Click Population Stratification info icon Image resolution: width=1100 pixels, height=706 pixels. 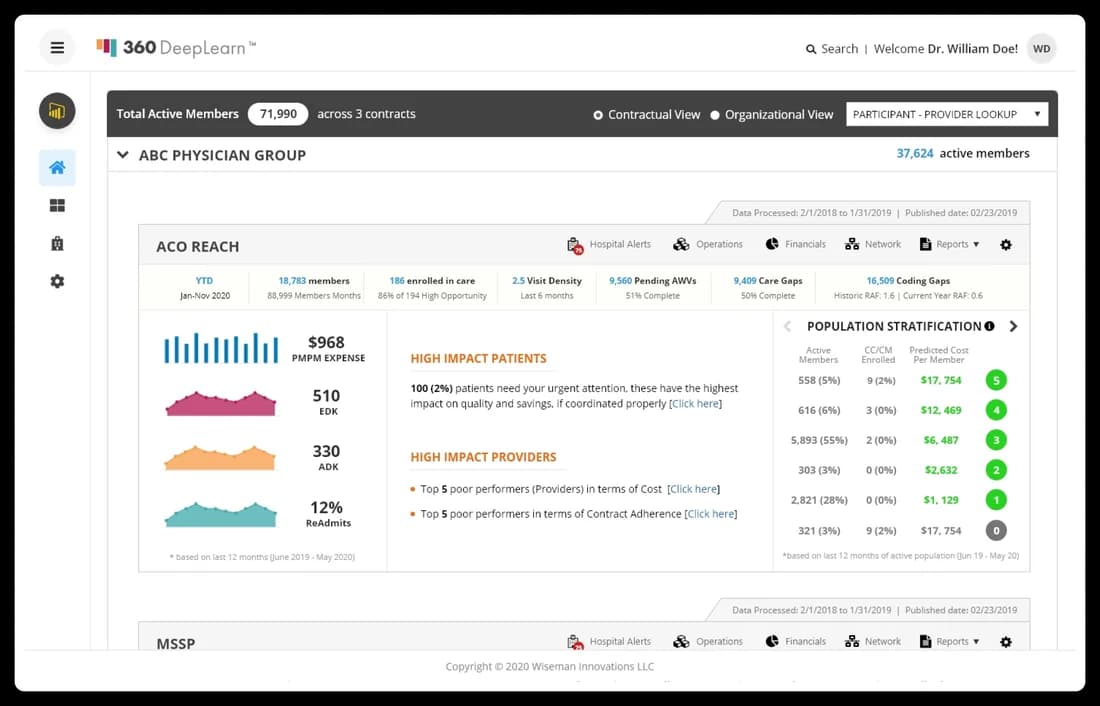(989, 326)
